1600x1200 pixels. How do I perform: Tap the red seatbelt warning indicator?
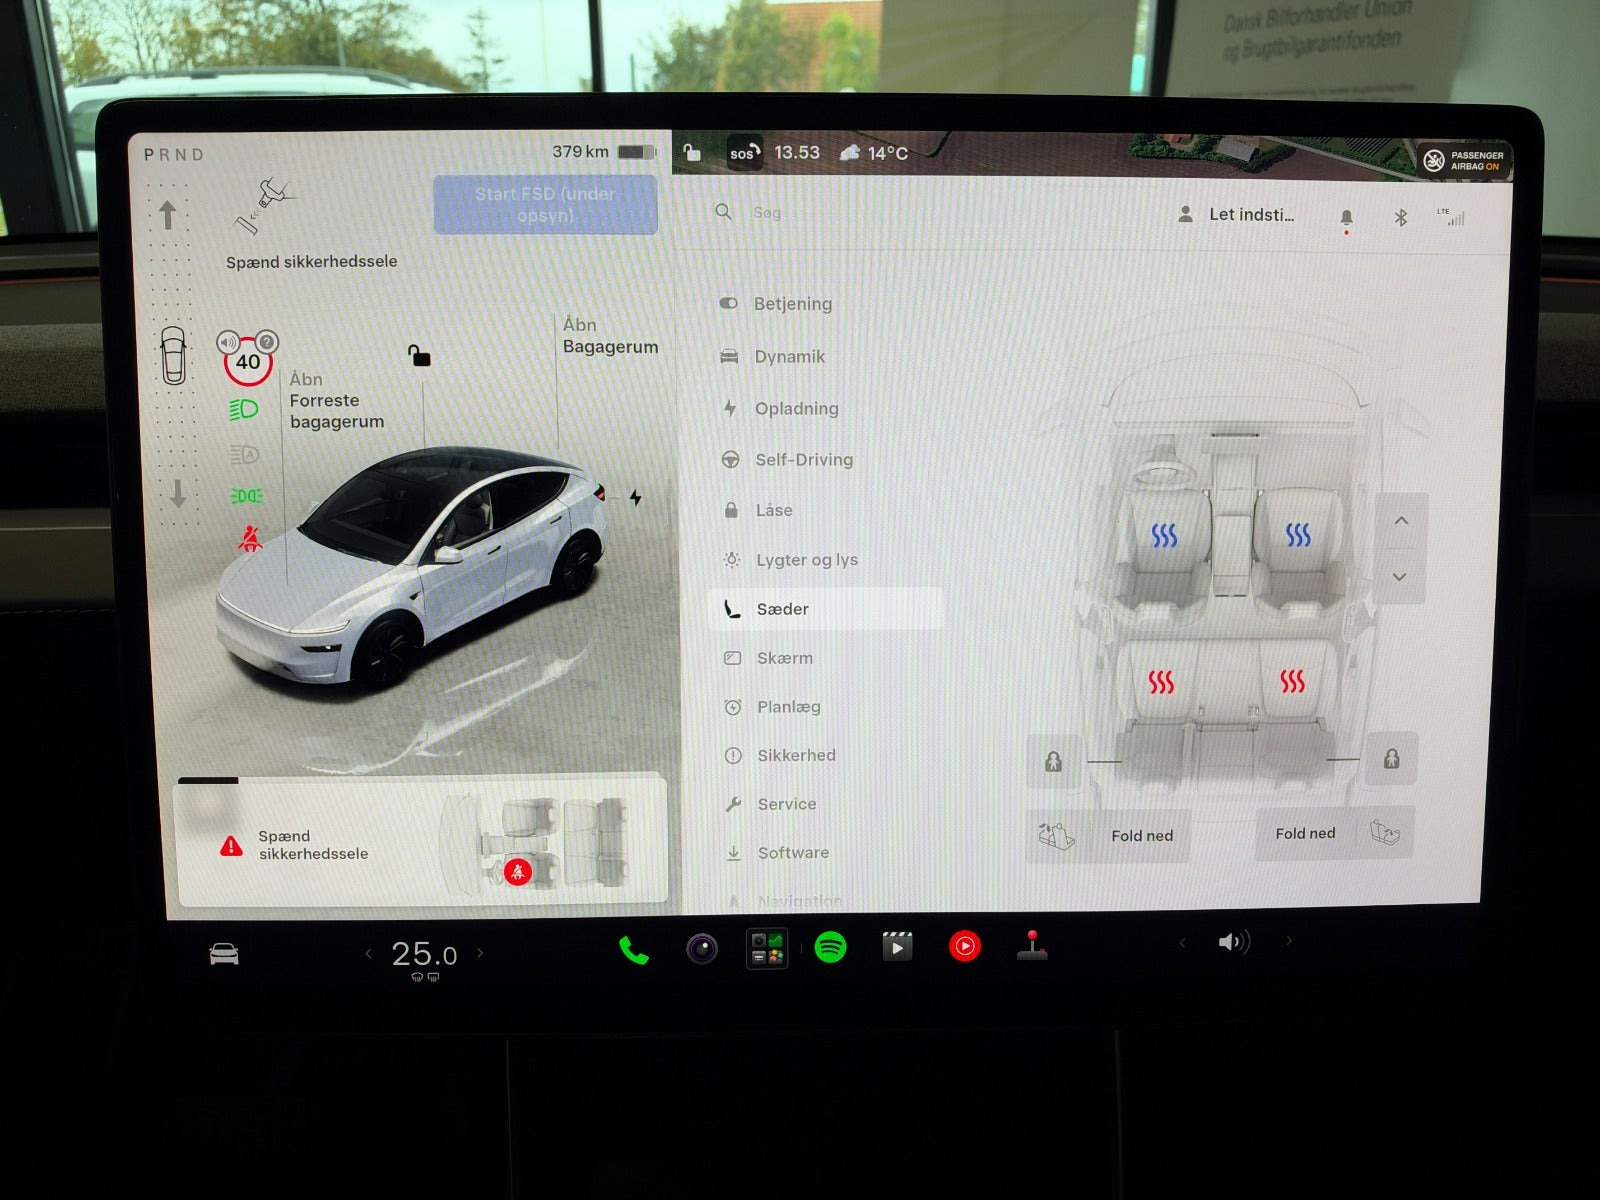[250, 540]
